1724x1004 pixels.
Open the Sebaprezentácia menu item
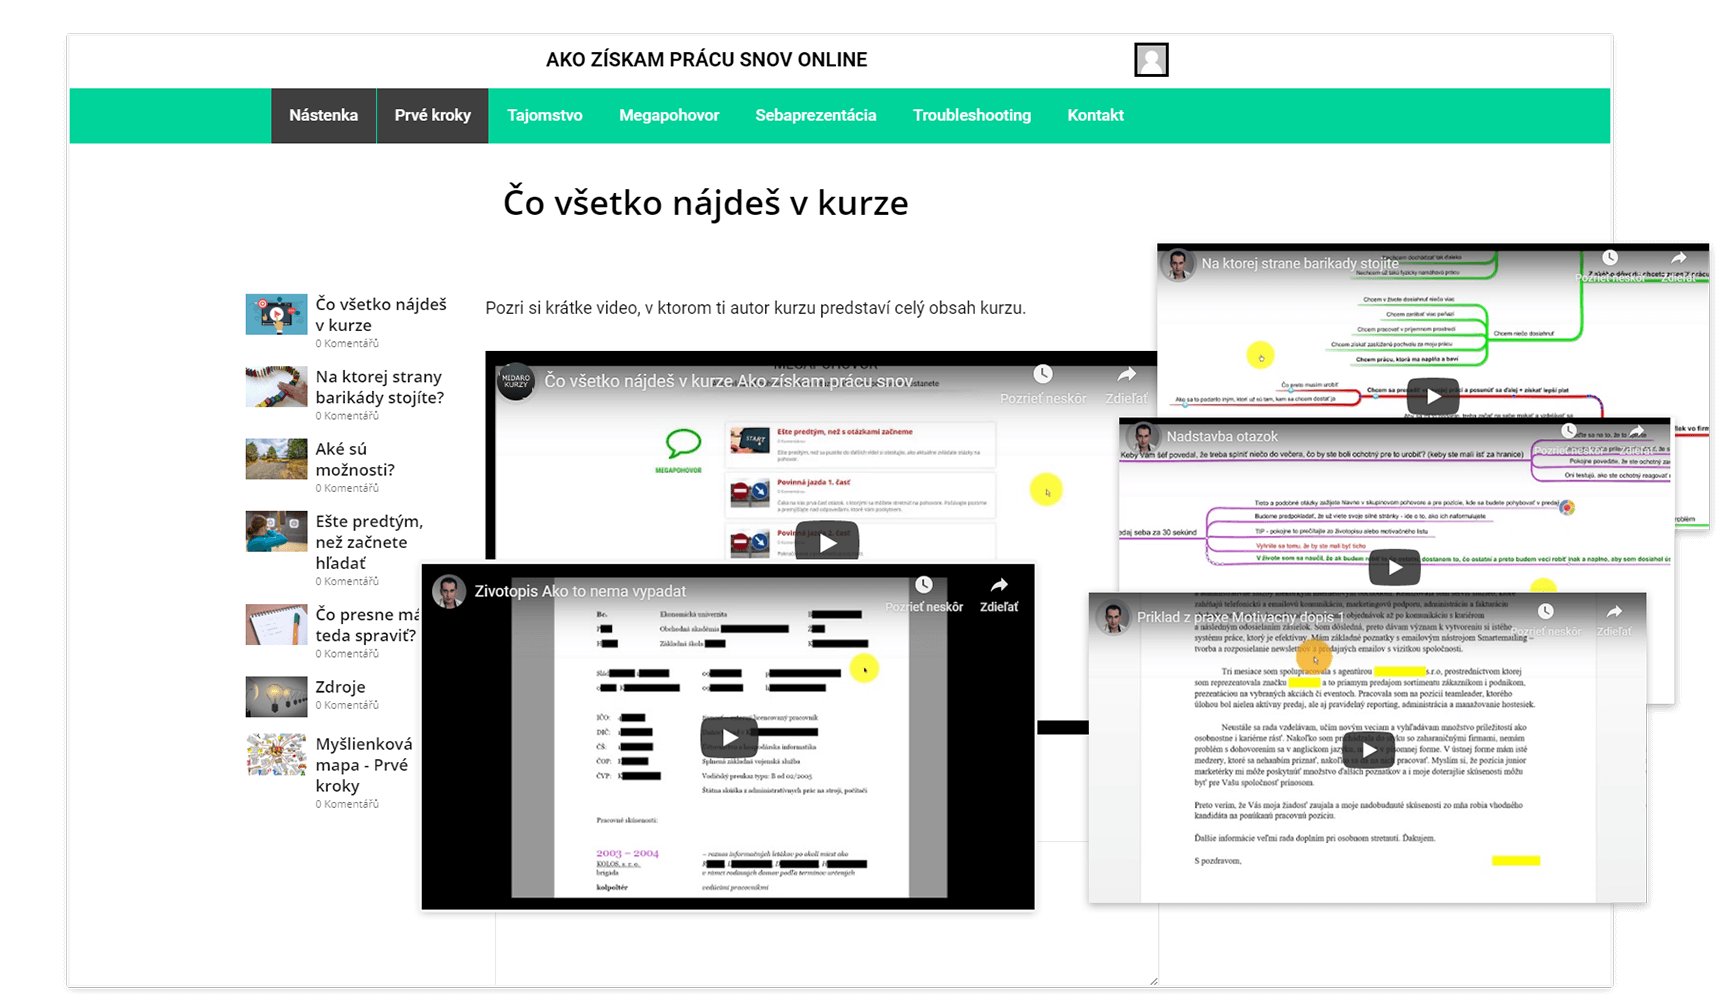(x=815, y=115)
